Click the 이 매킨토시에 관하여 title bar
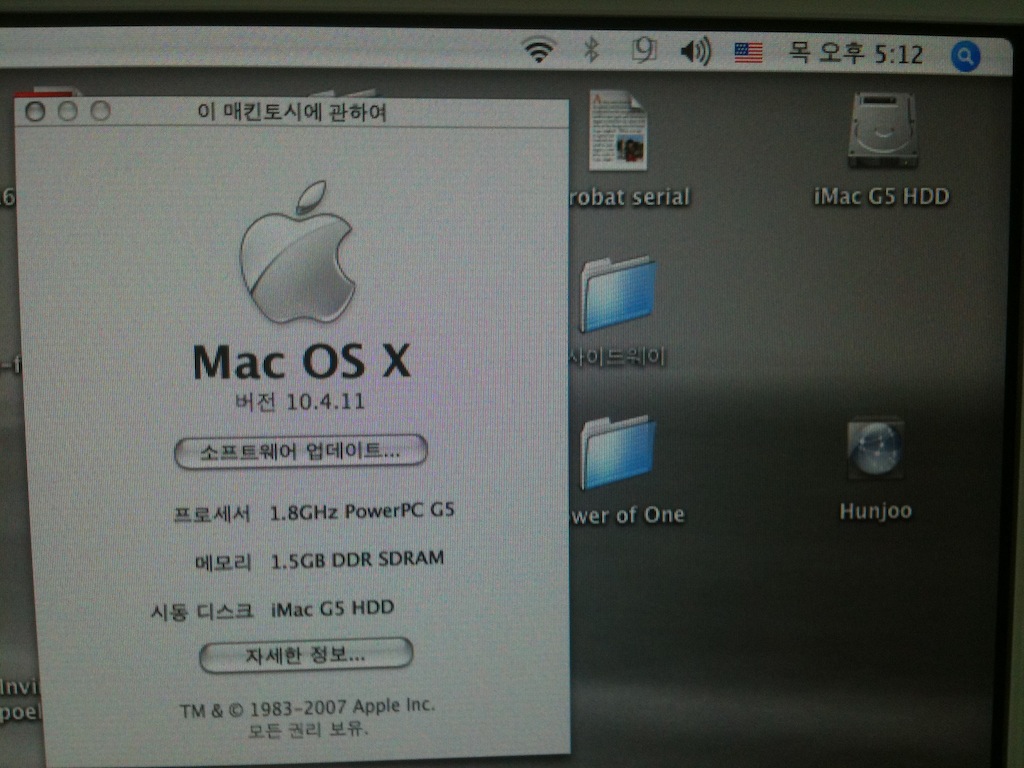This screenshot has width=1024, height=768. click(x=292, y=112)
